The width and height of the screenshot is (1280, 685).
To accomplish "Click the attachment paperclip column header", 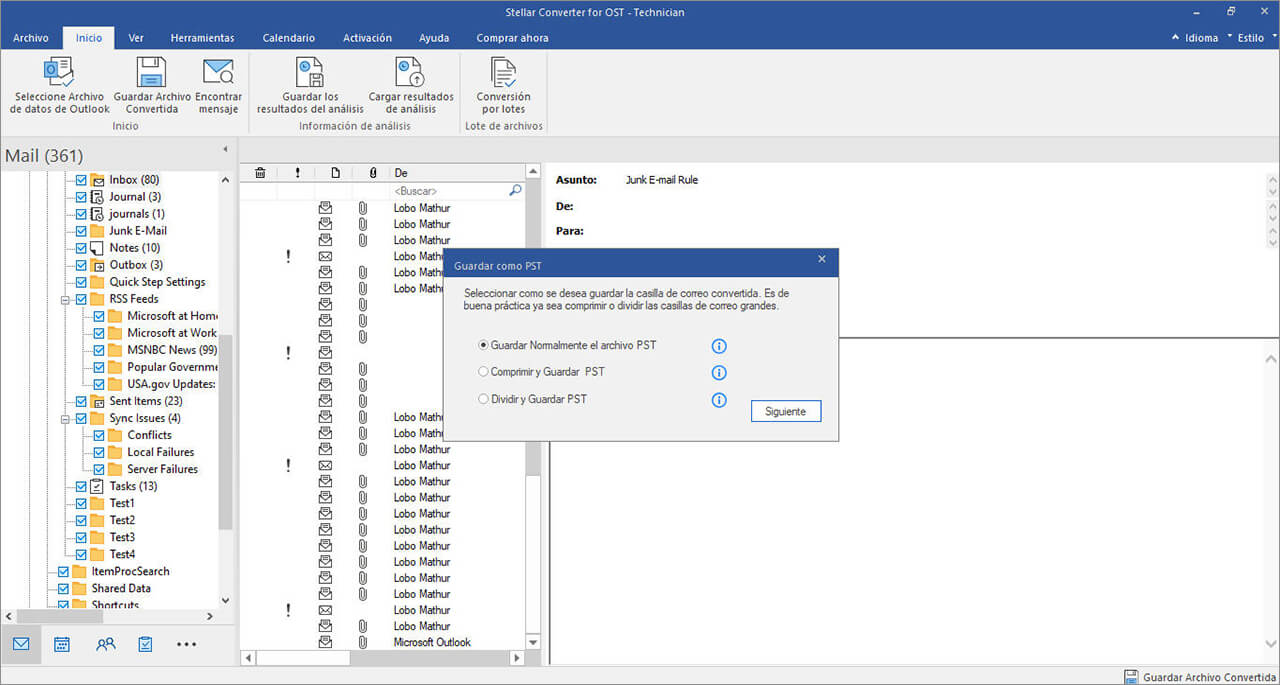I will 372,173.
